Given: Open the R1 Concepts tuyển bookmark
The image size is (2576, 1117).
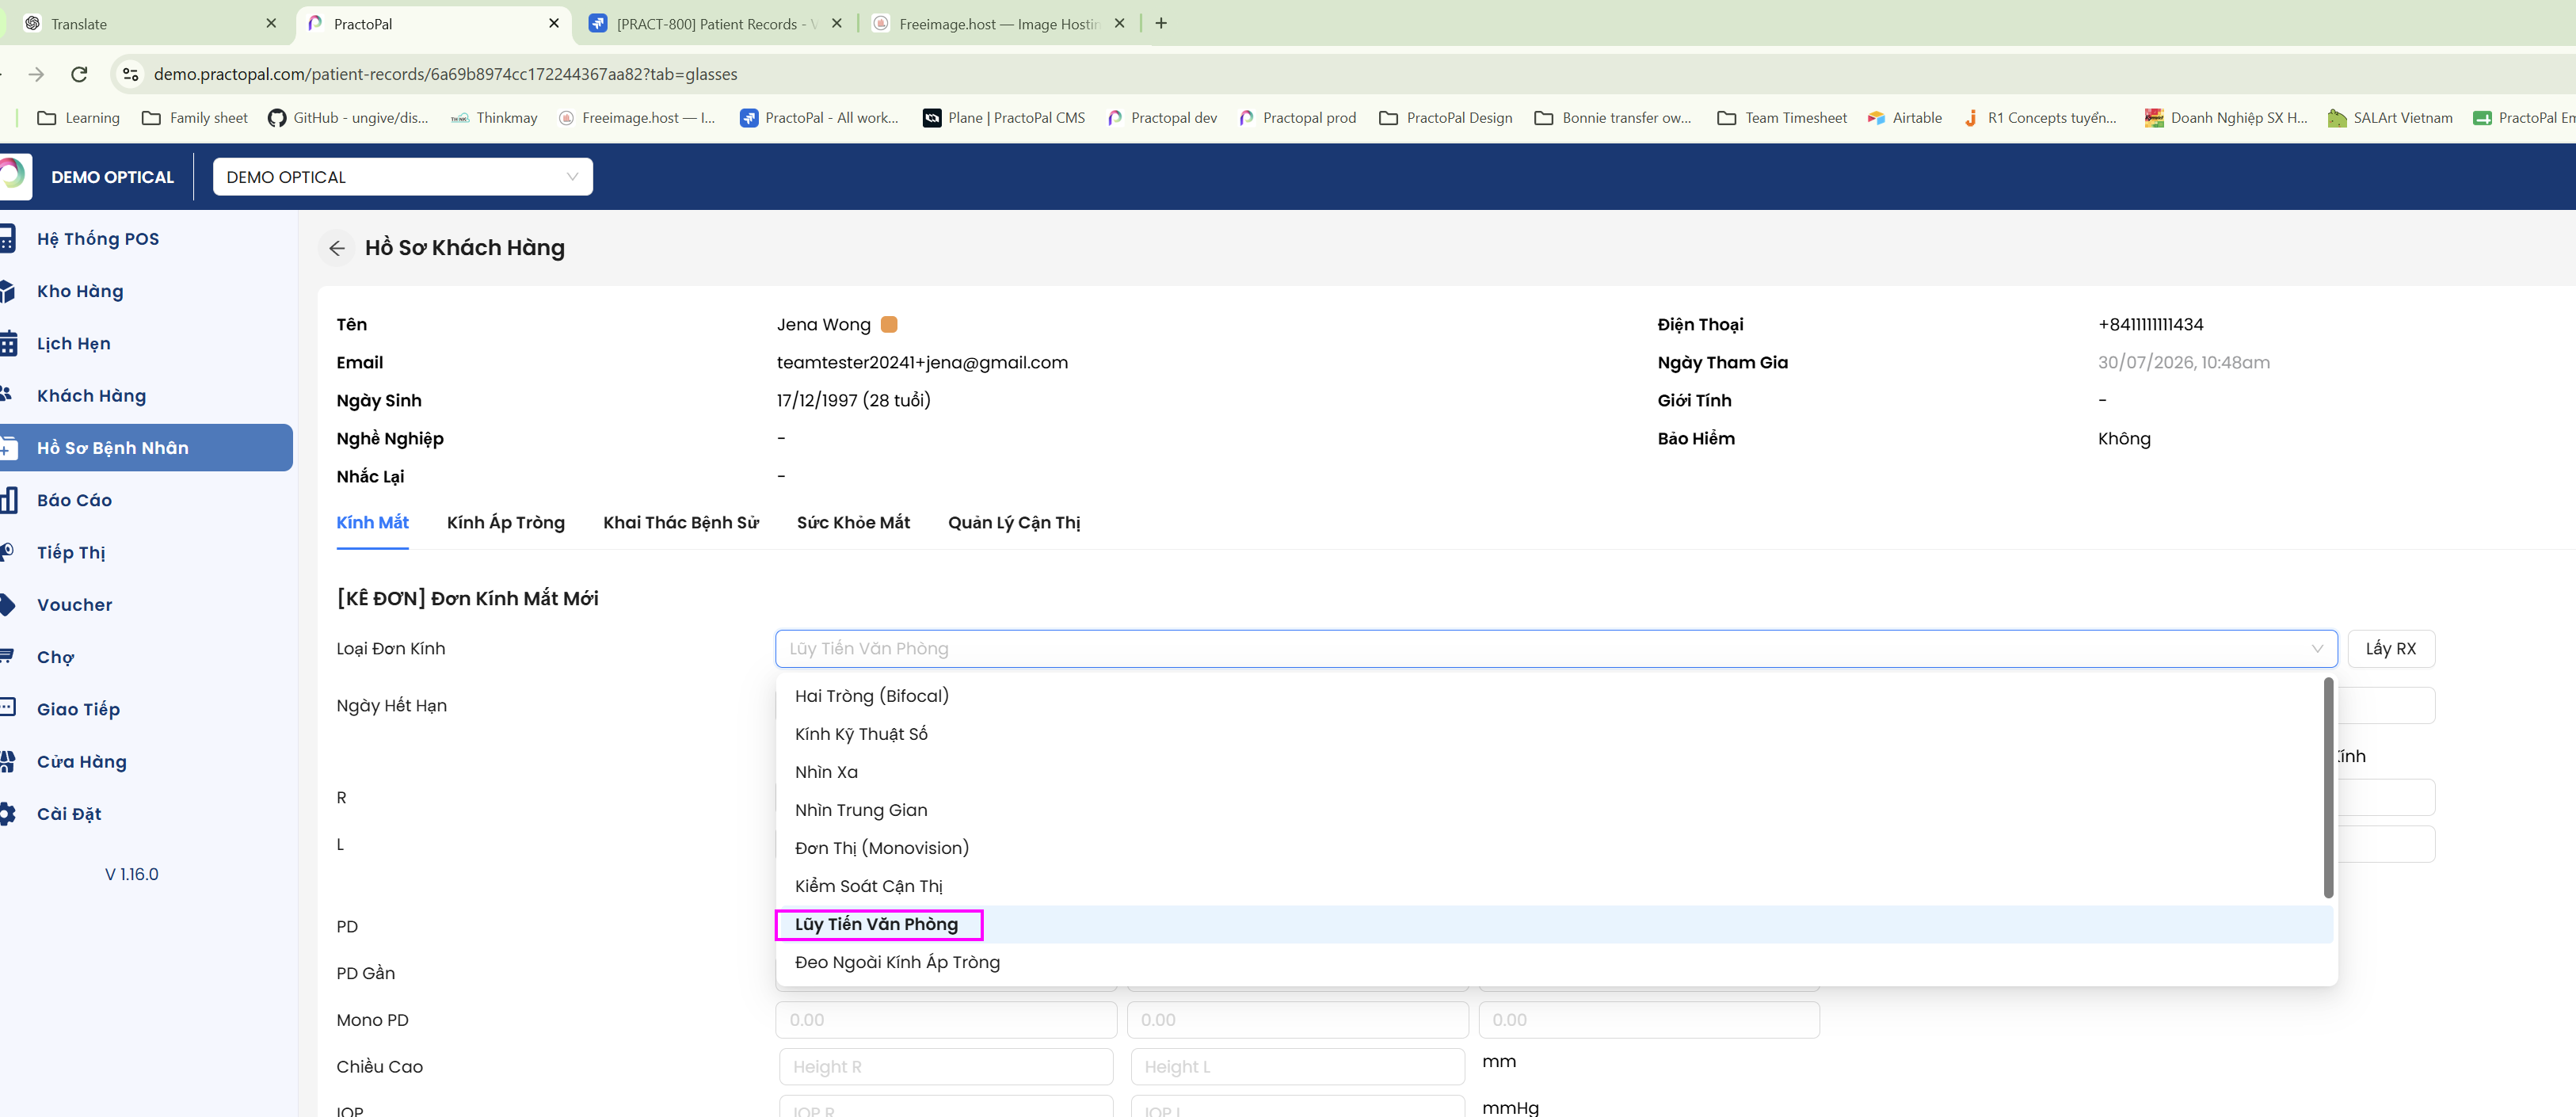Looking at the screenshot, I should (x=2041, y=118).
